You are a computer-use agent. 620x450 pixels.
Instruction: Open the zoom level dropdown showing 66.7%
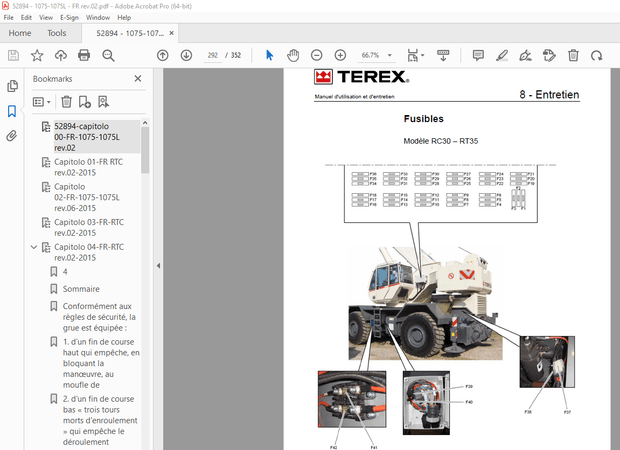click(377, 55)
